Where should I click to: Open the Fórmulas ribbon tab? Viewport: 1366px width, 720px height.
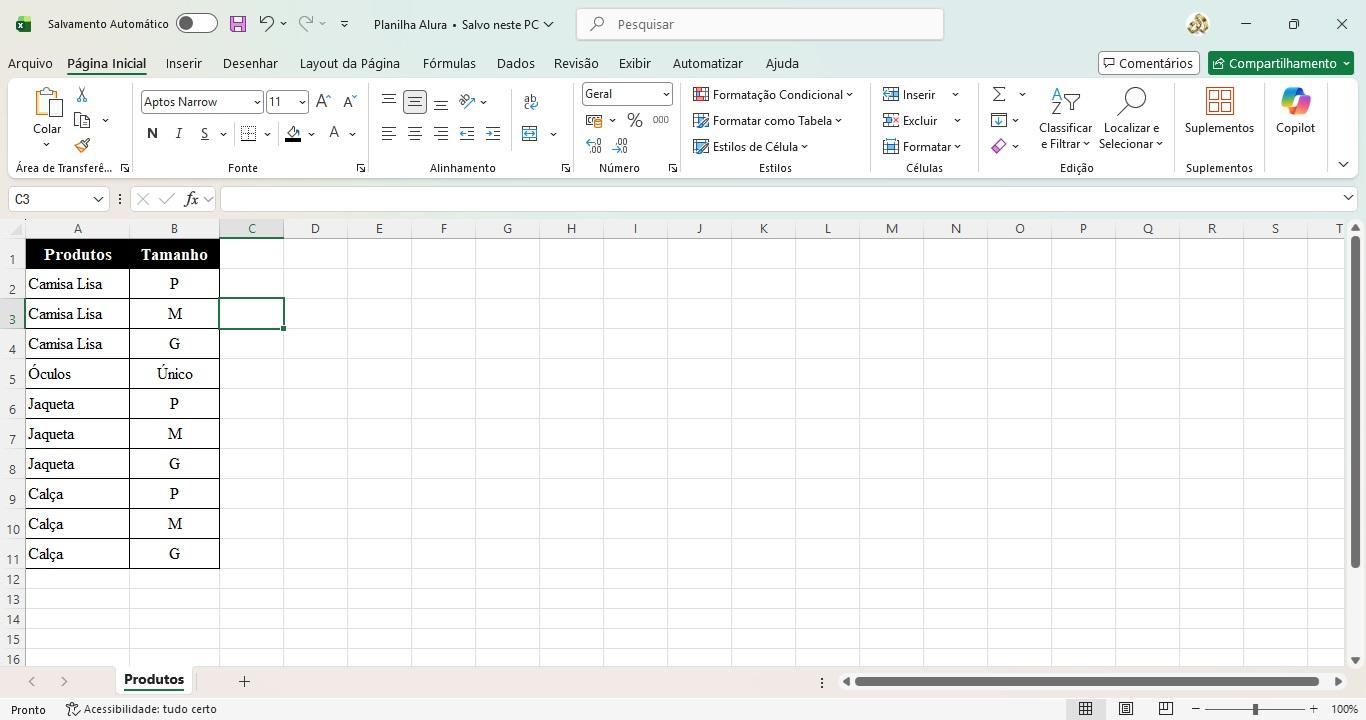[x=449, y=63]
